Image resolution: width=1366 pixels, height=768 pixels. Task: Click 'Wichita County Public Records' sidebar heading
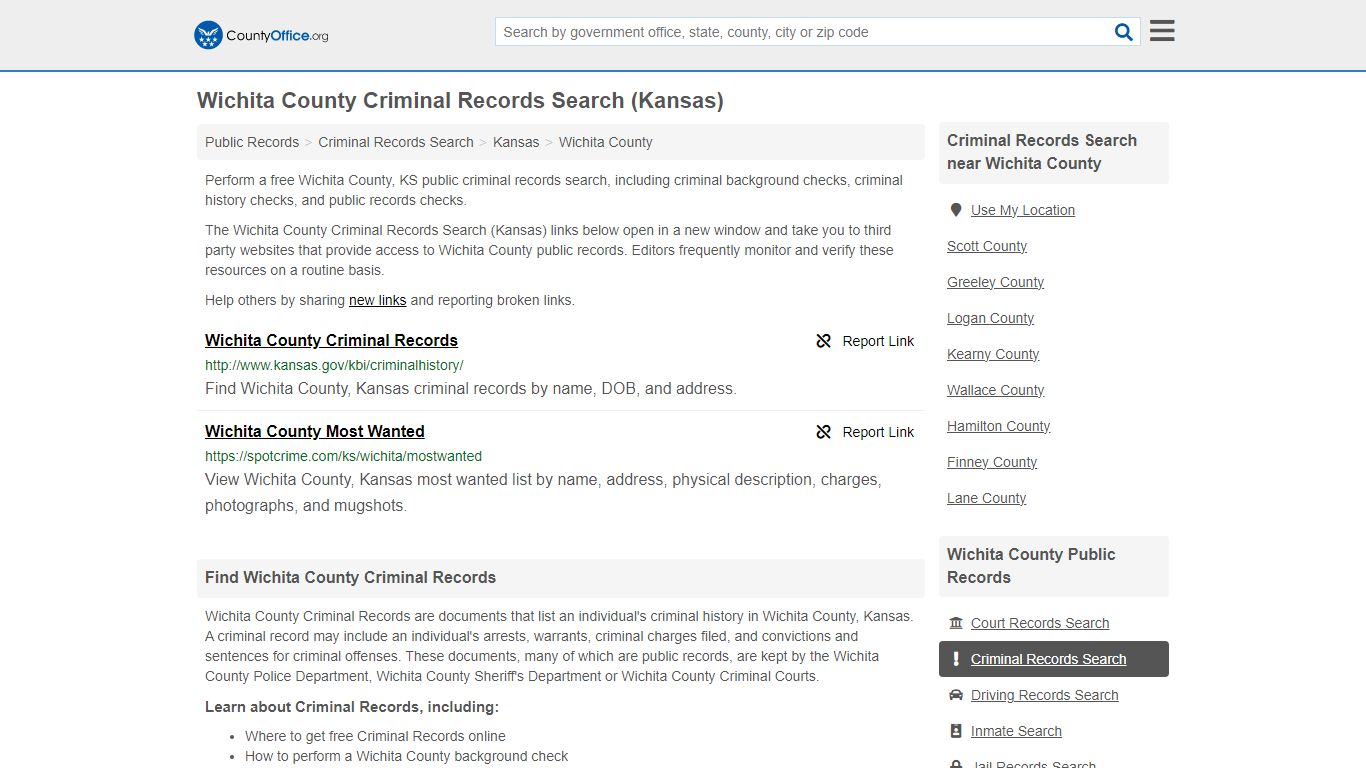pos(1031,566)
